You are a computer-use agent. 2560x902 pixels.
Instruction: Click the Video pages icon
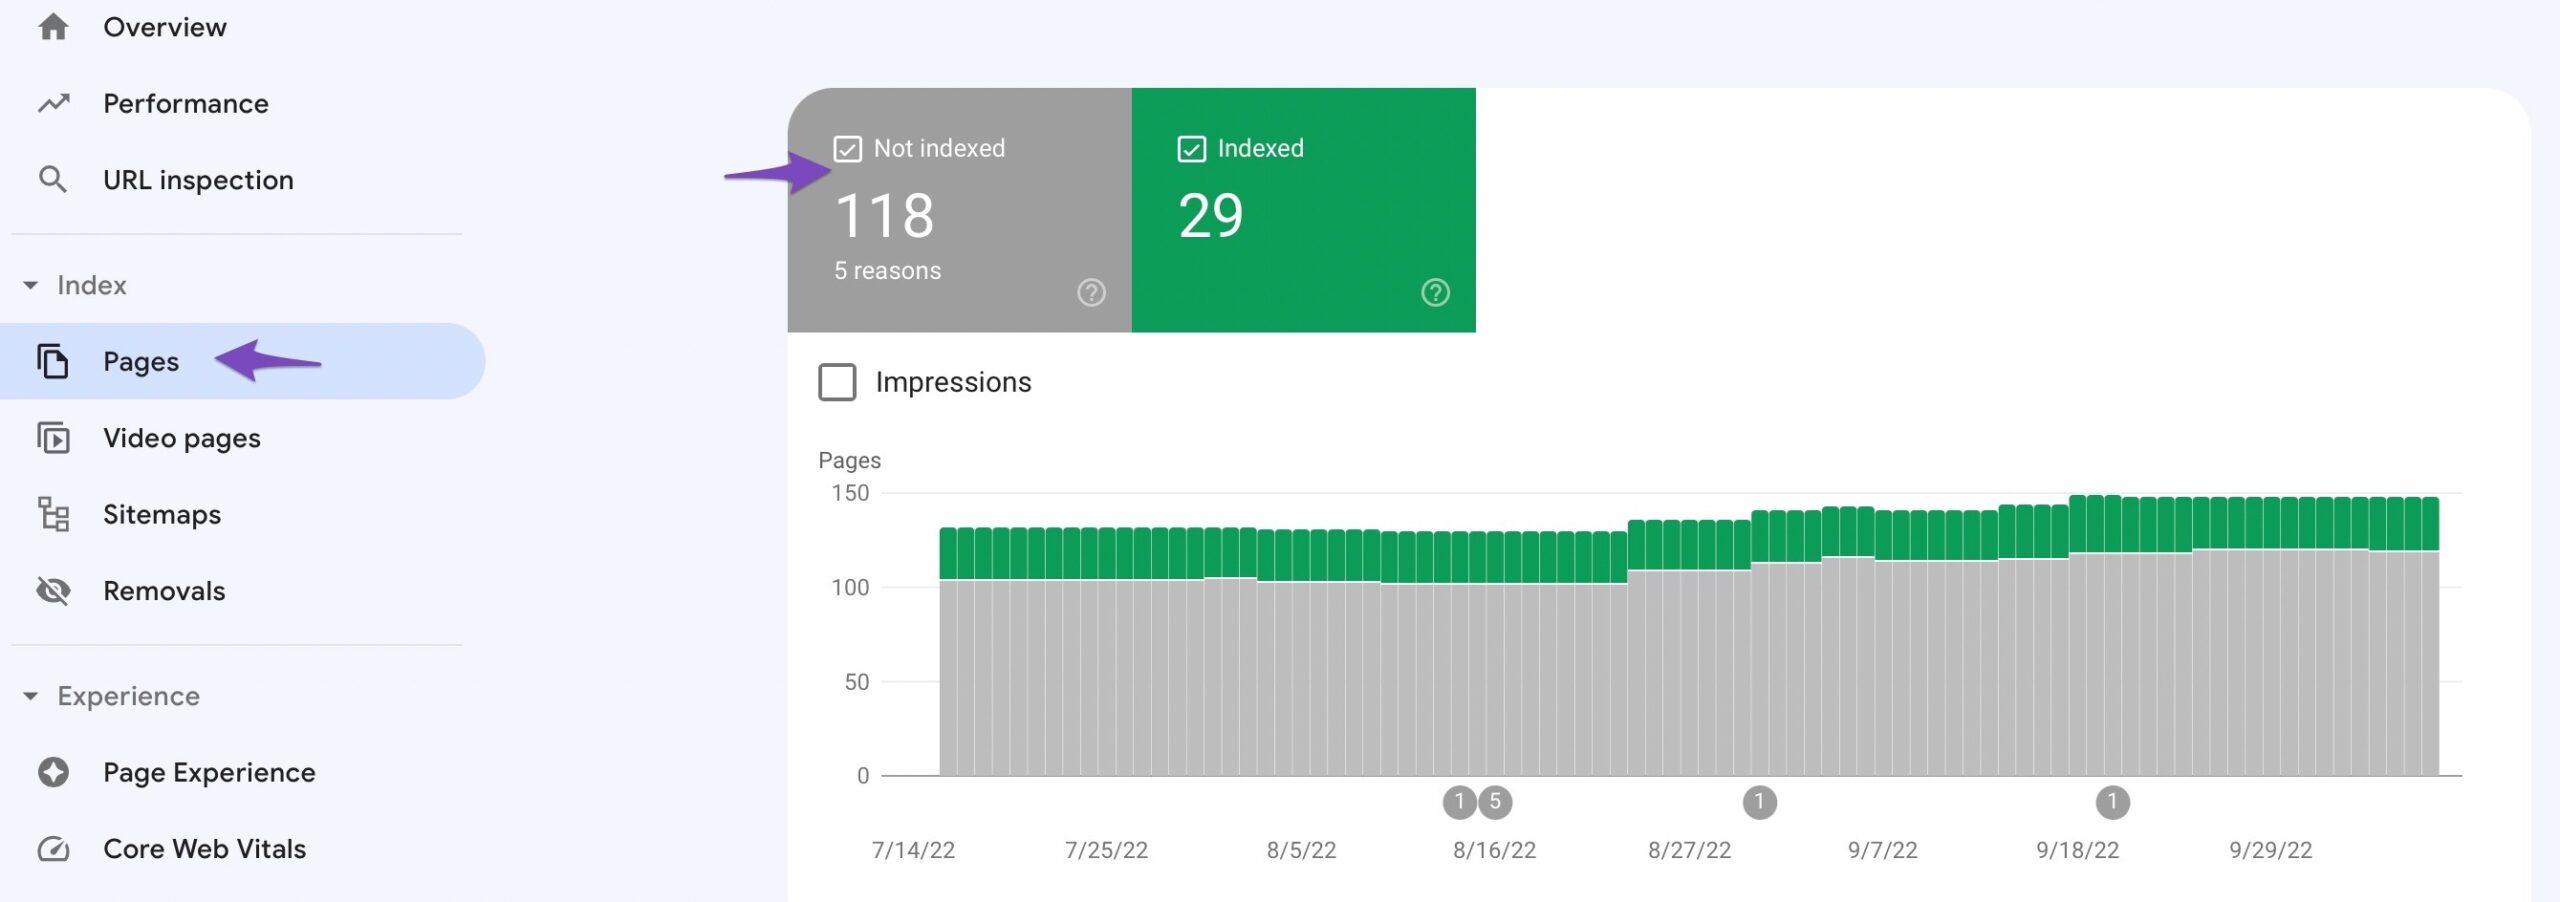coord(53,438)
